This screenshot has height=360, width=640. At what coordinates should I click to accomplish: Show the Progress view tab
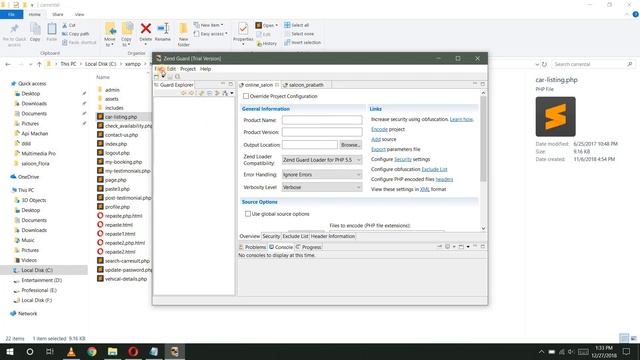pos(309,247)
